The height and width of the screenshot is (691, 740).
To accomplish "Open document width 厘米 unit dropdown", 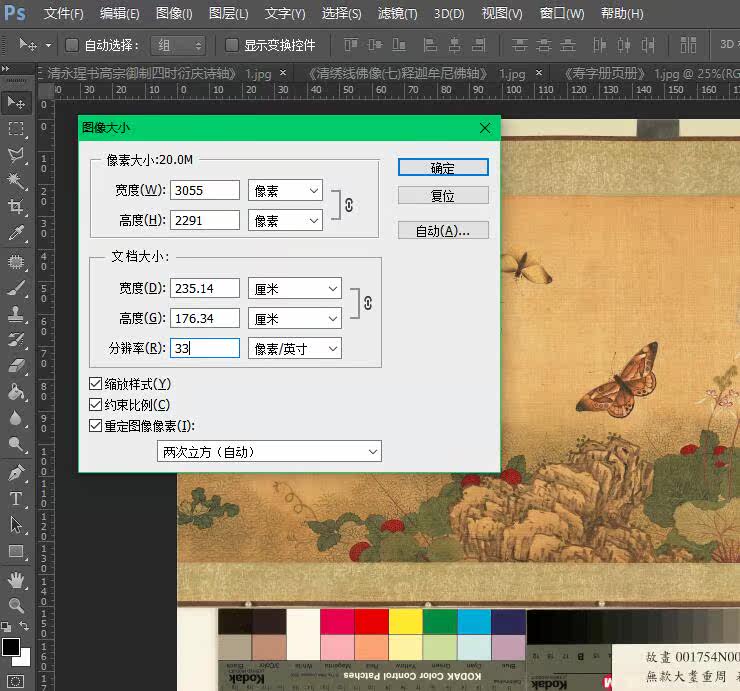I will tap(295, 288).
